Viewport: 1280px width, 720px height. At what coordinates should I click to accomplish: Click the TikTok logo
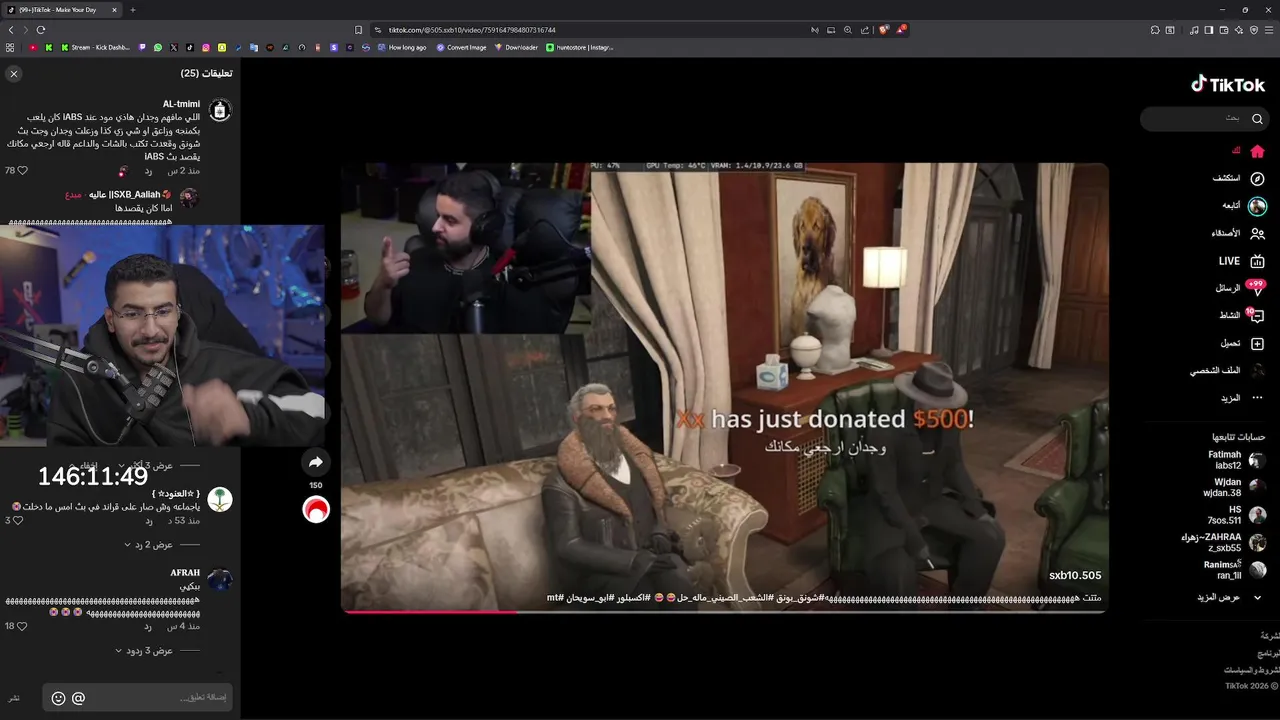click(1228, 85)
